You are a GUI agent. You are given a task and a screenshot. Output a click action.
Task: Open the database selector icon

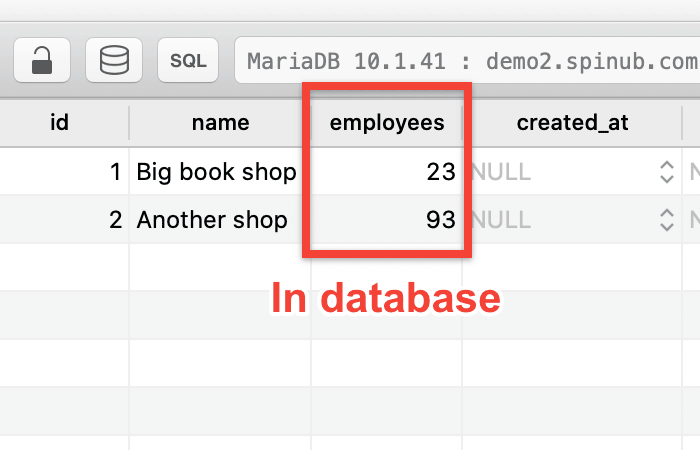click(x=114, y=61)
